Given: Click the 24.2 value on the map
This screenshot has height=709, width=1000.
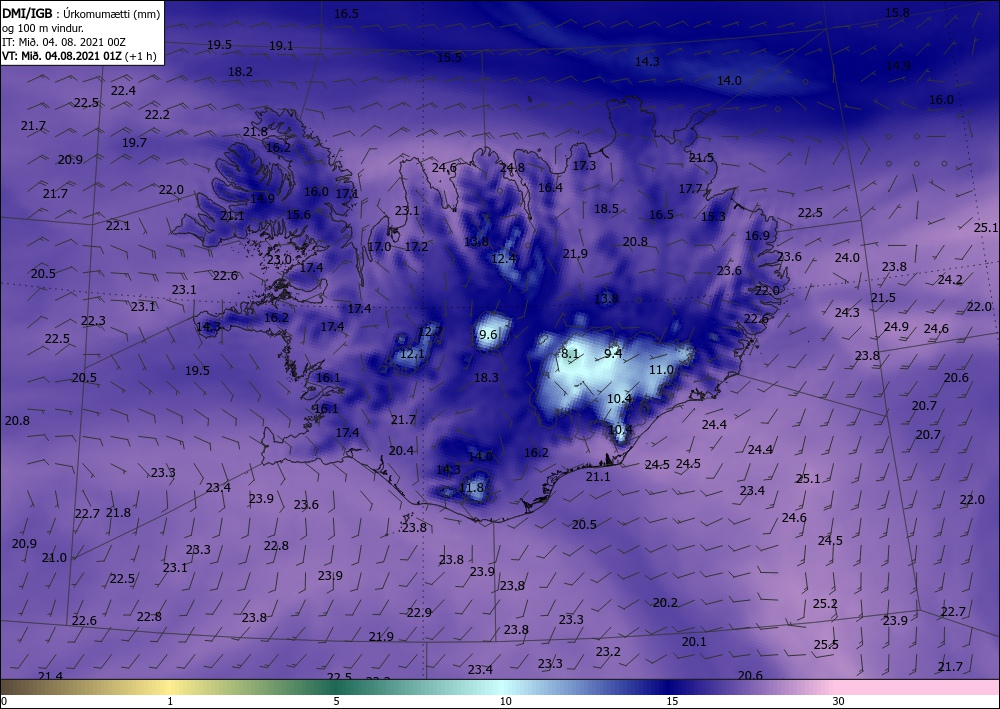Looking at the screenshot, I should (x=950, y=279).
